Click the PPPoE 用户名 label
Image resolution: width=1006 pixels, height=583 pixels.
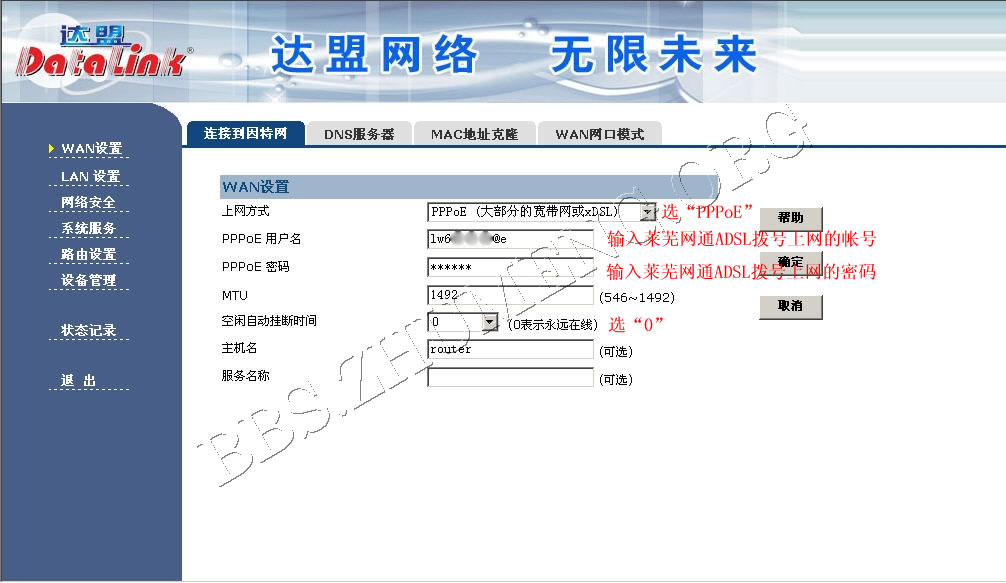(261, 239)
